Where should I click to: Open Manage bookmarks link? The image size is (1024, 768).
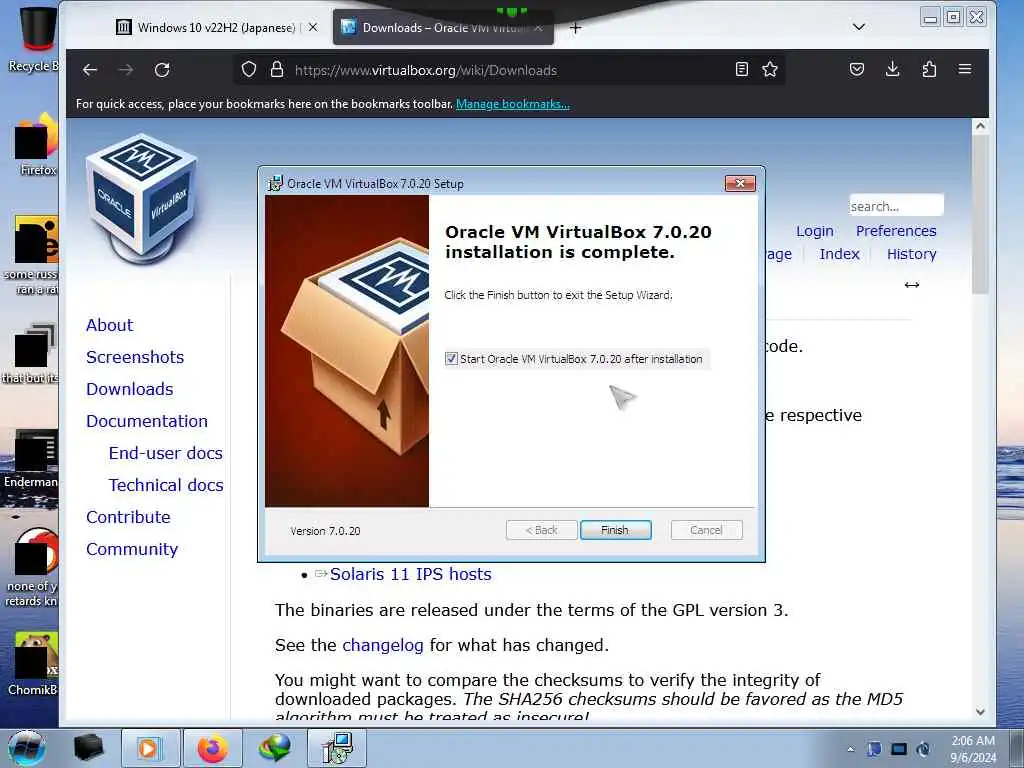coord(513,104)
